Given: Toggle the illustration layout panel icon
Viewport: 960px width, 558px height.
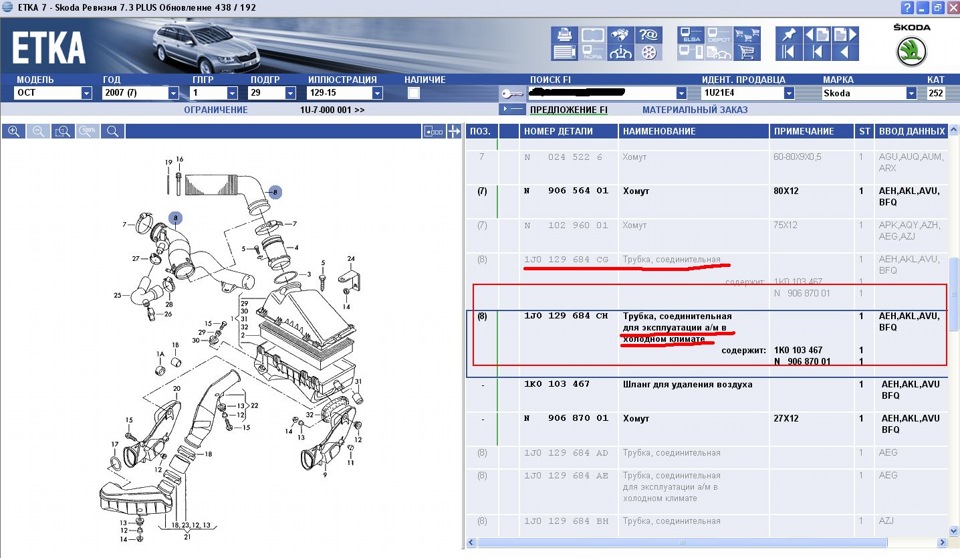Looking at the screenshot, I should pos(433,131).
